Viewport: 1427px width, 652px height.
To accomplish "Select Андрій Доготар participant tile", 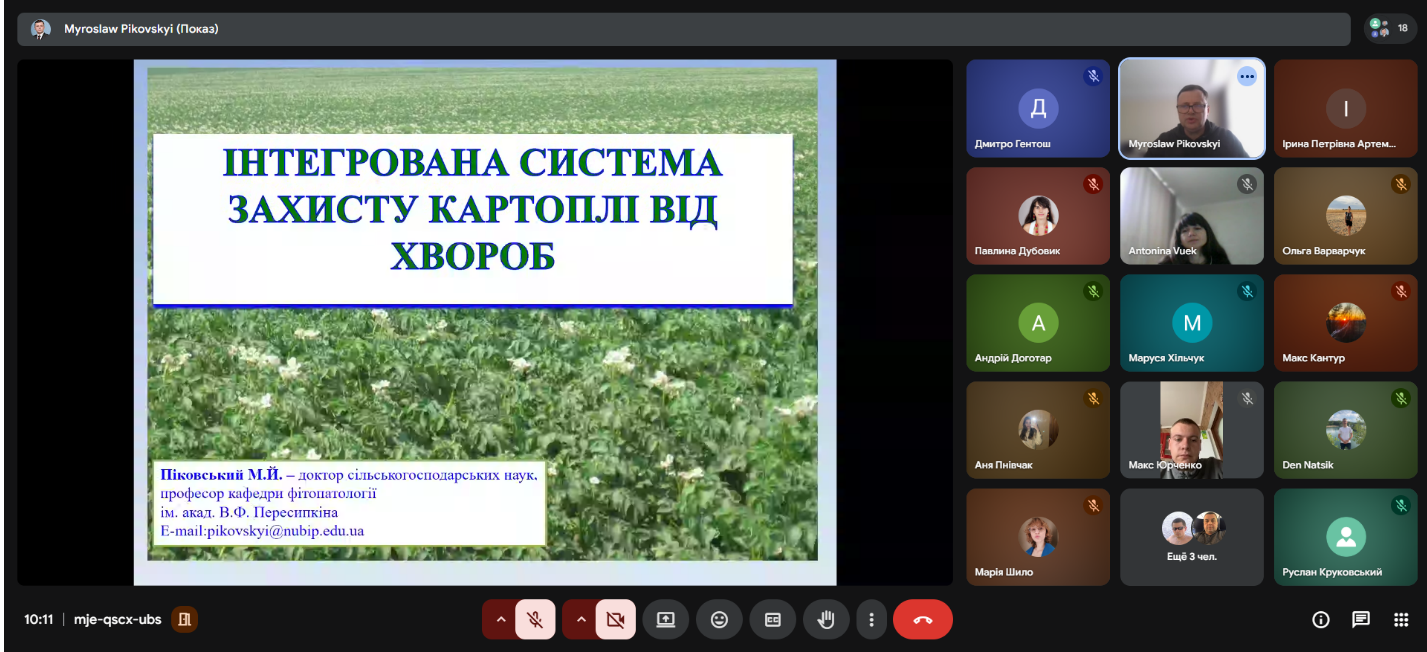I will tap(1038, 323).
